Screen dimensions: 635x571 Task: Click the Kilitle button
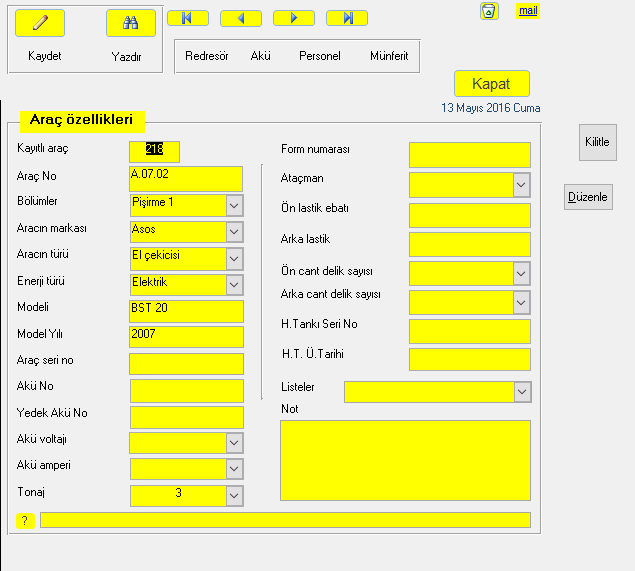(597, 142)
